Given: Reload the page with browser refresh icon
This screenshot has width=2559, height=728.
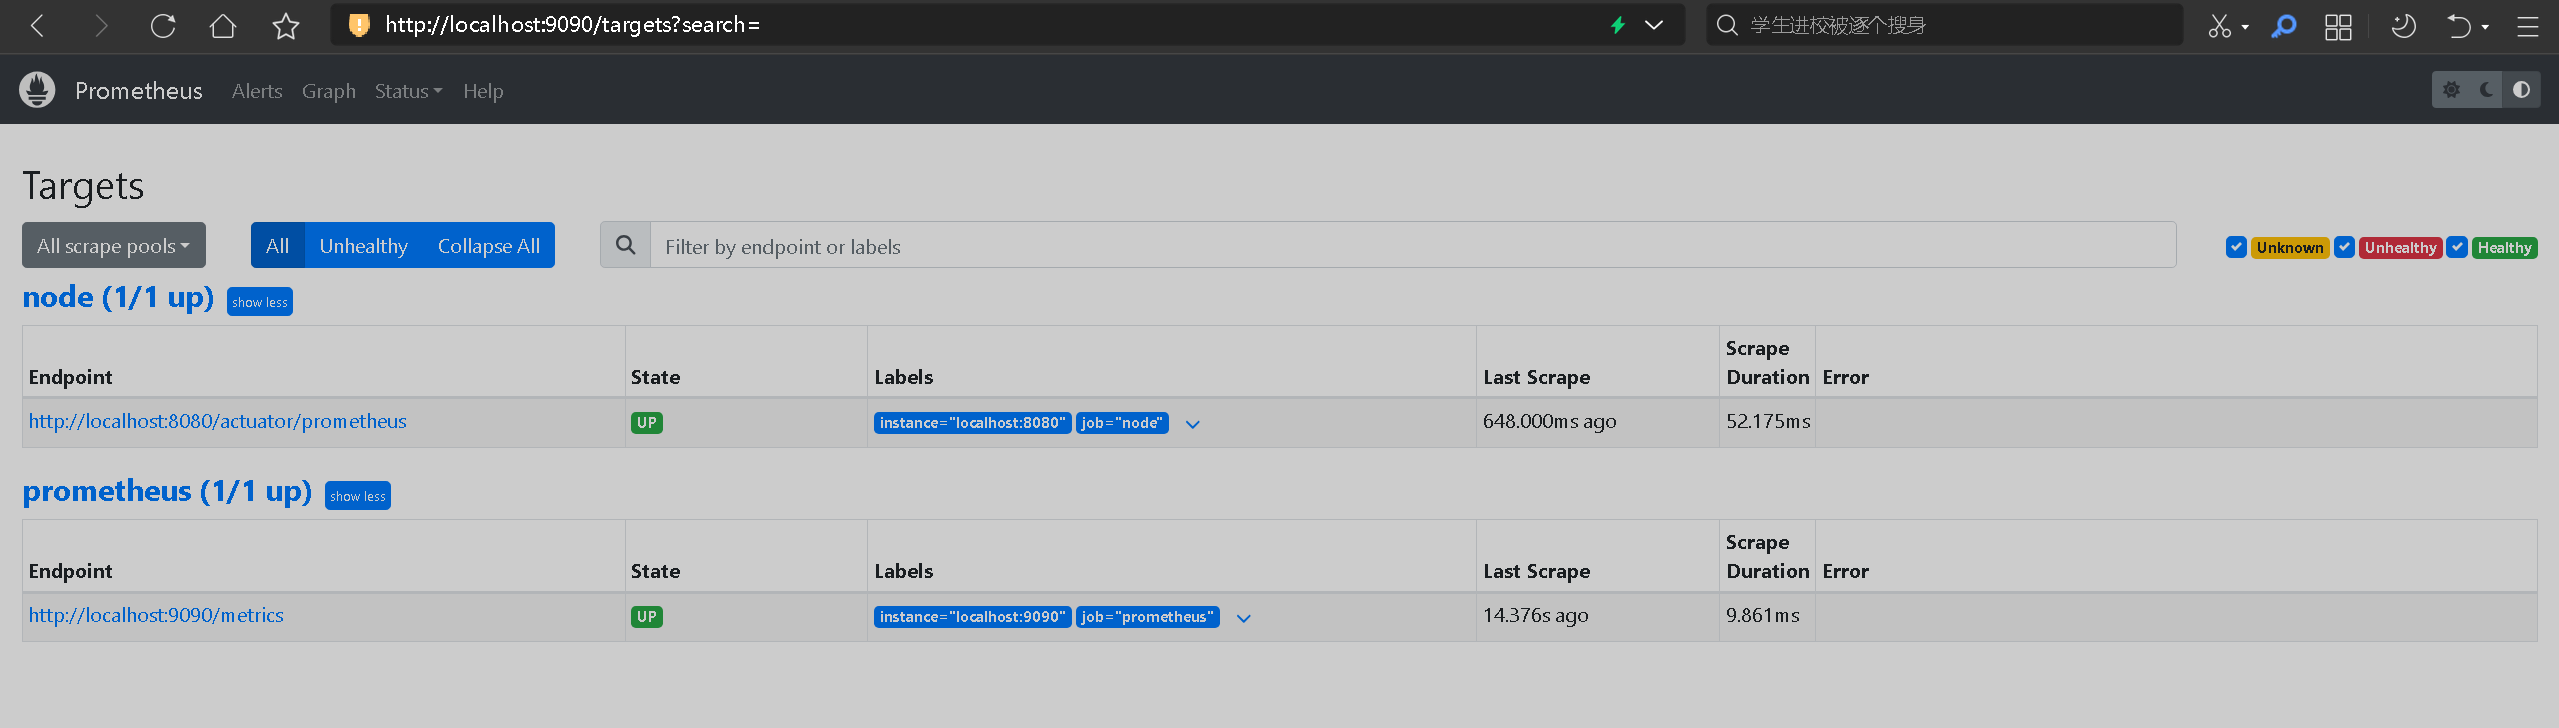Looking at the screenshot, I should tap(163, 26).
